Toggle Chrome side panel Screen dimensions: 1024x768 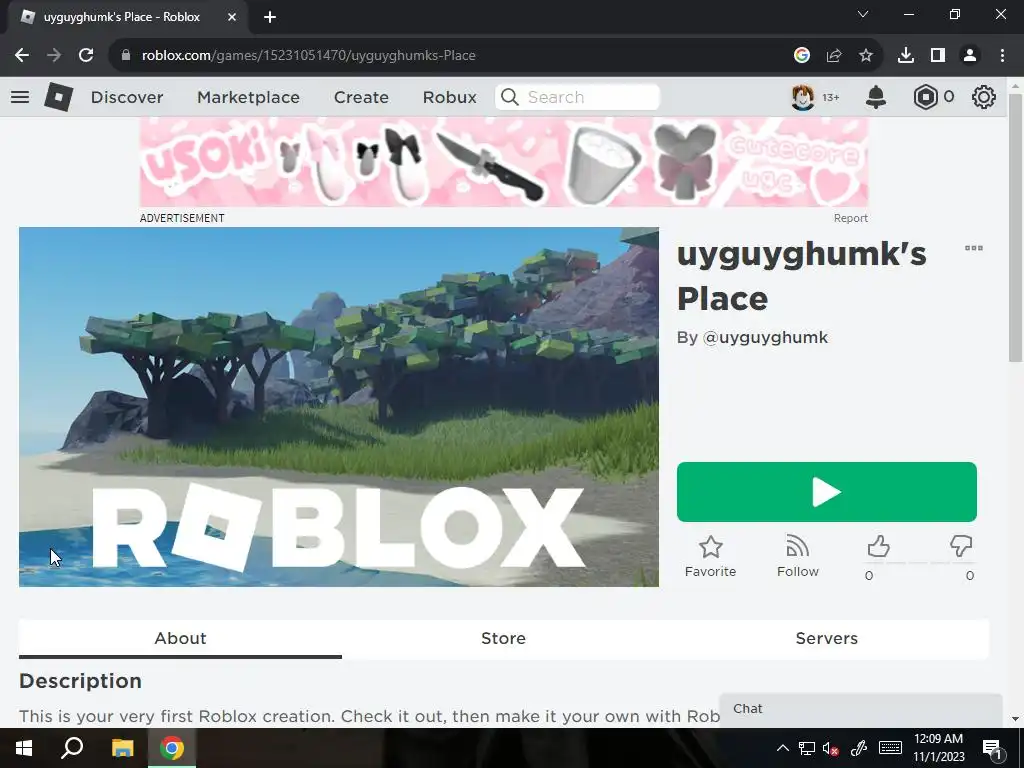(x=938, y=56)
